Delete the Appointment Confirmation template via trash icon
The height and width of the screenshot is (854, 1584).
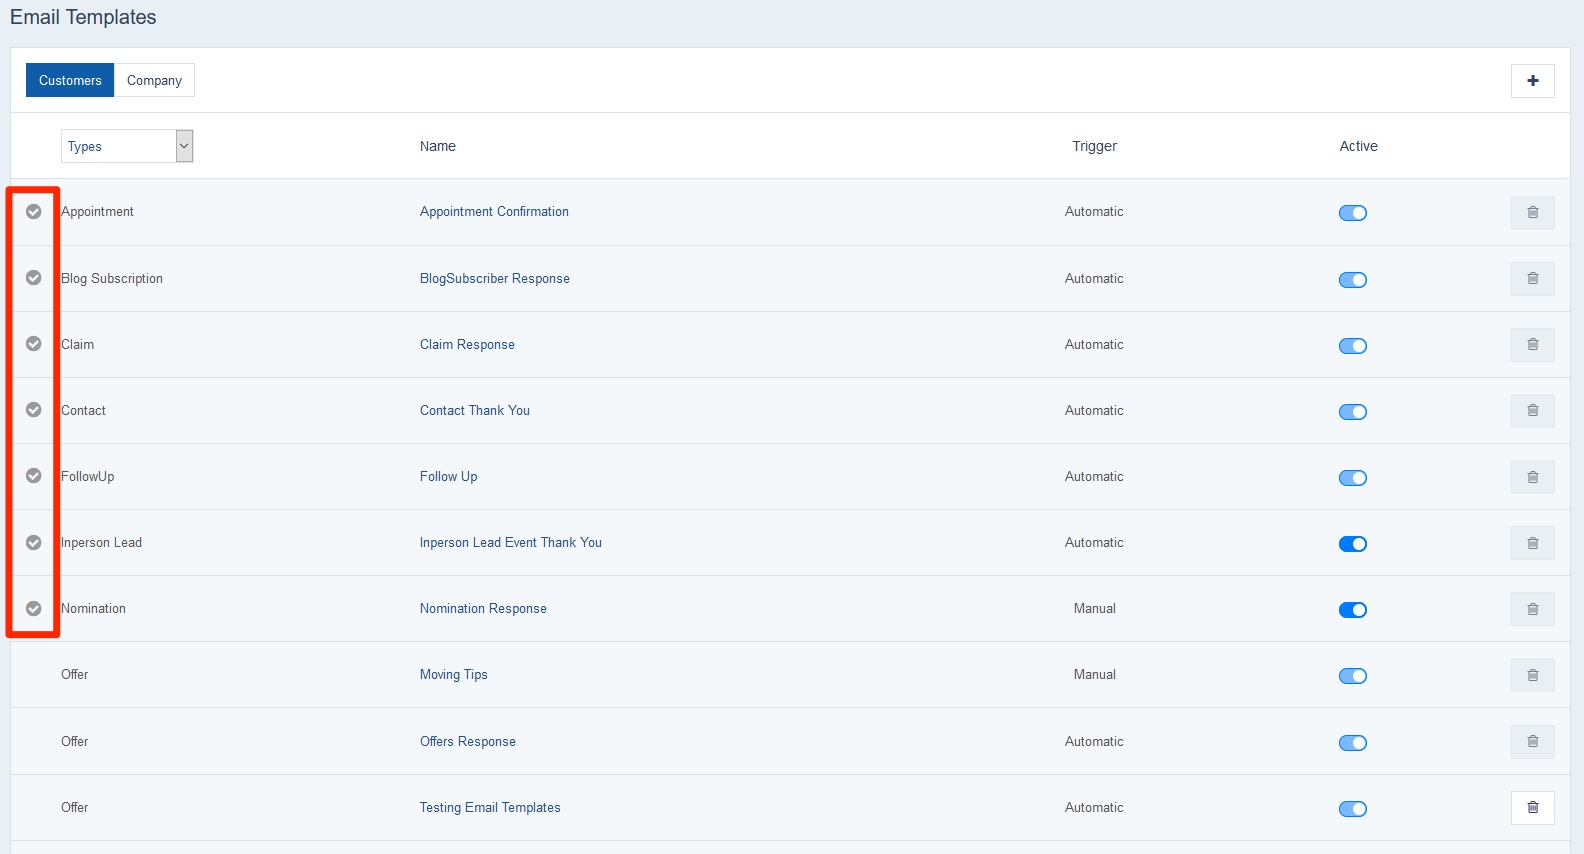[x=1532, y=212]
